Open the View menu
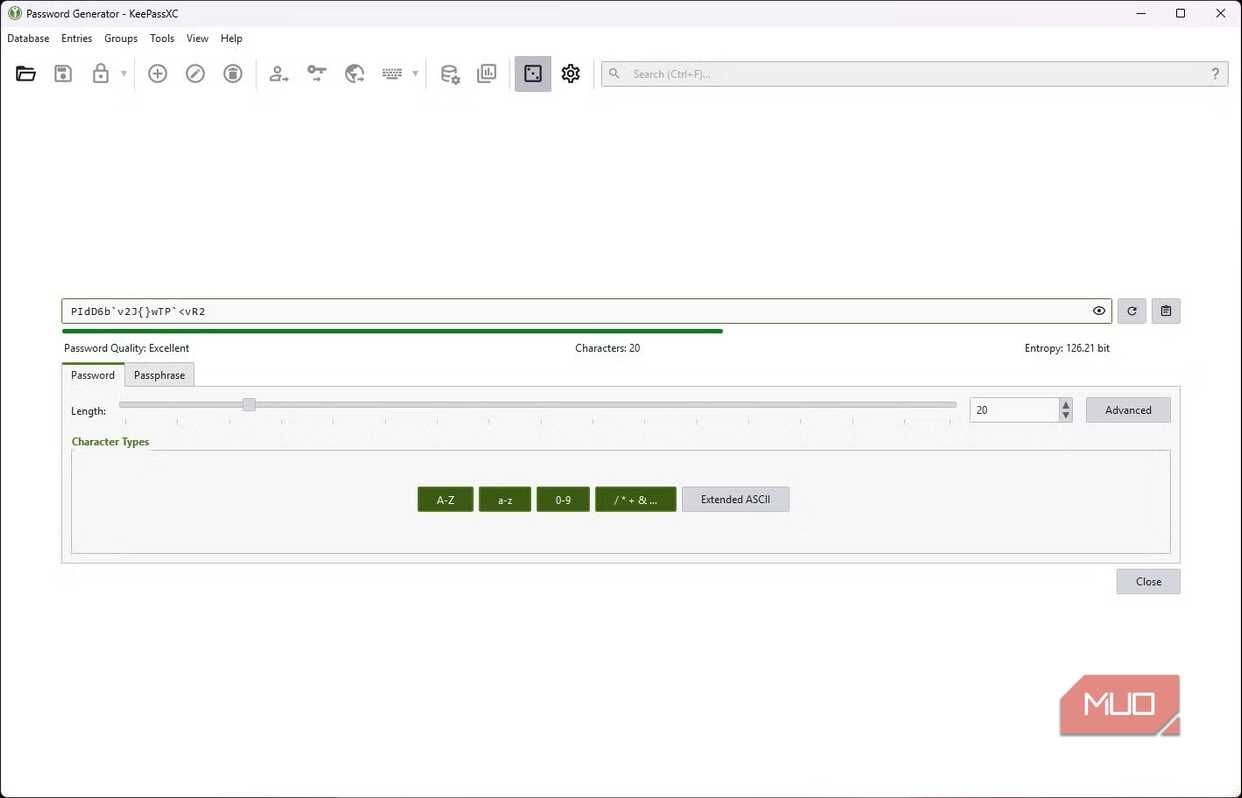This screenshot has height=798, width=1242. (x=198, y=38)
